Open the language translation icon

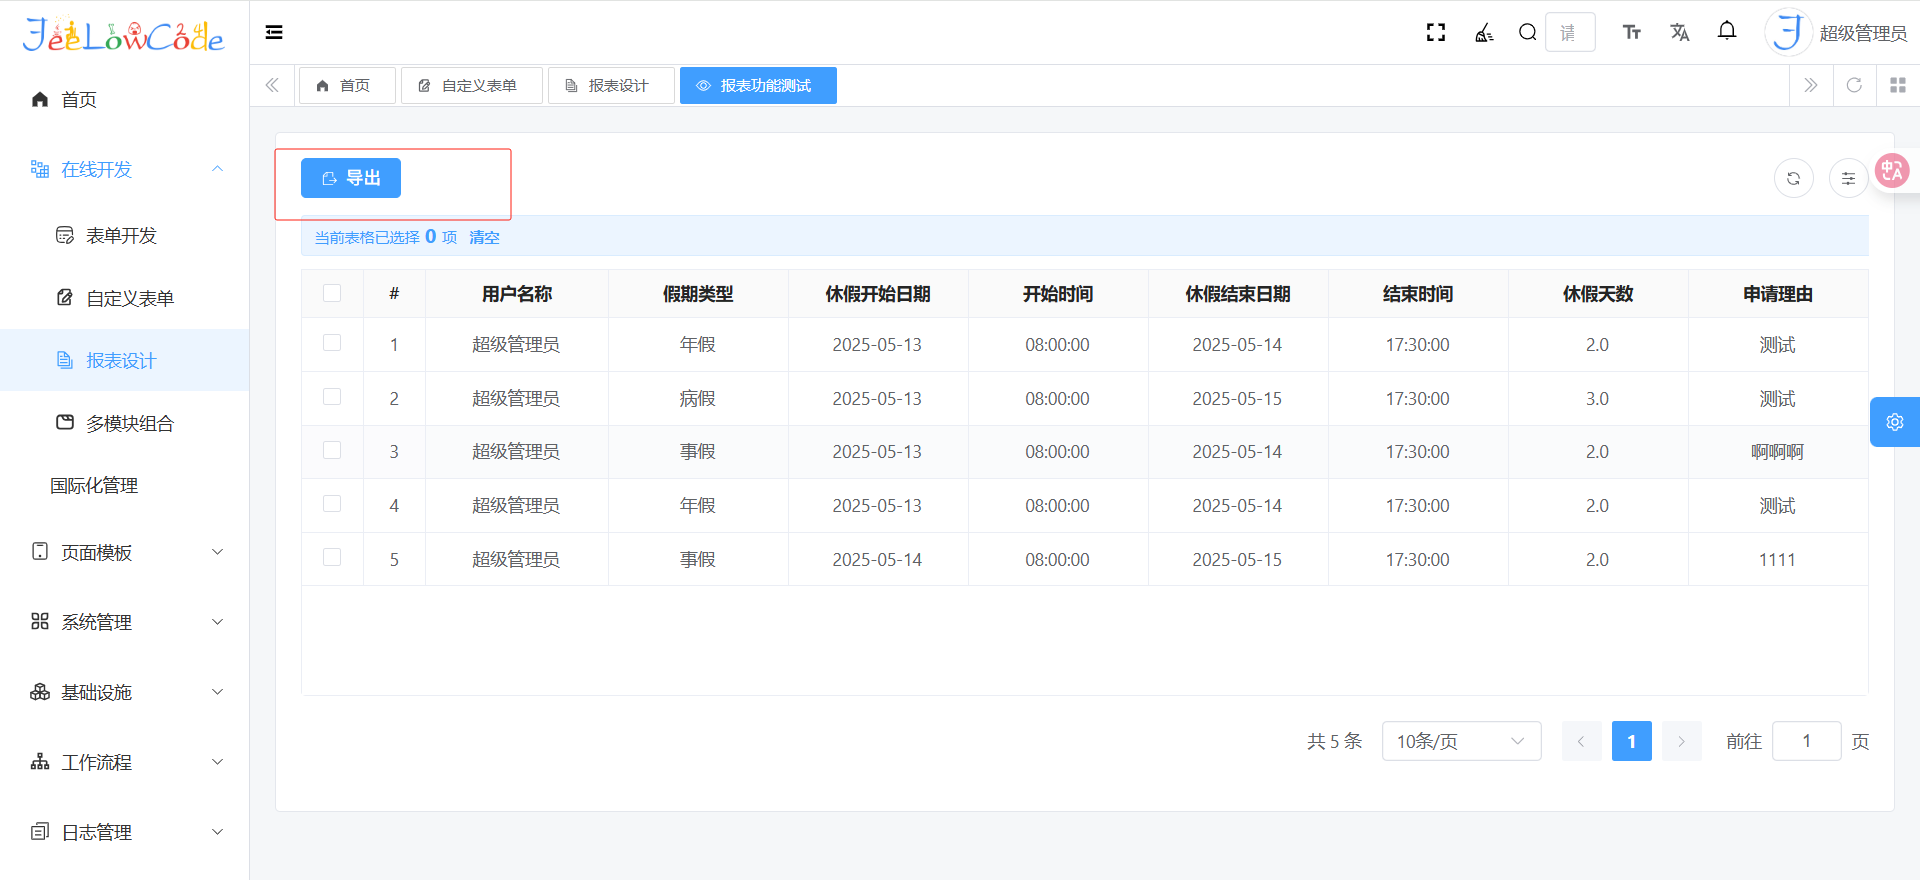(x=1680, y=32)
